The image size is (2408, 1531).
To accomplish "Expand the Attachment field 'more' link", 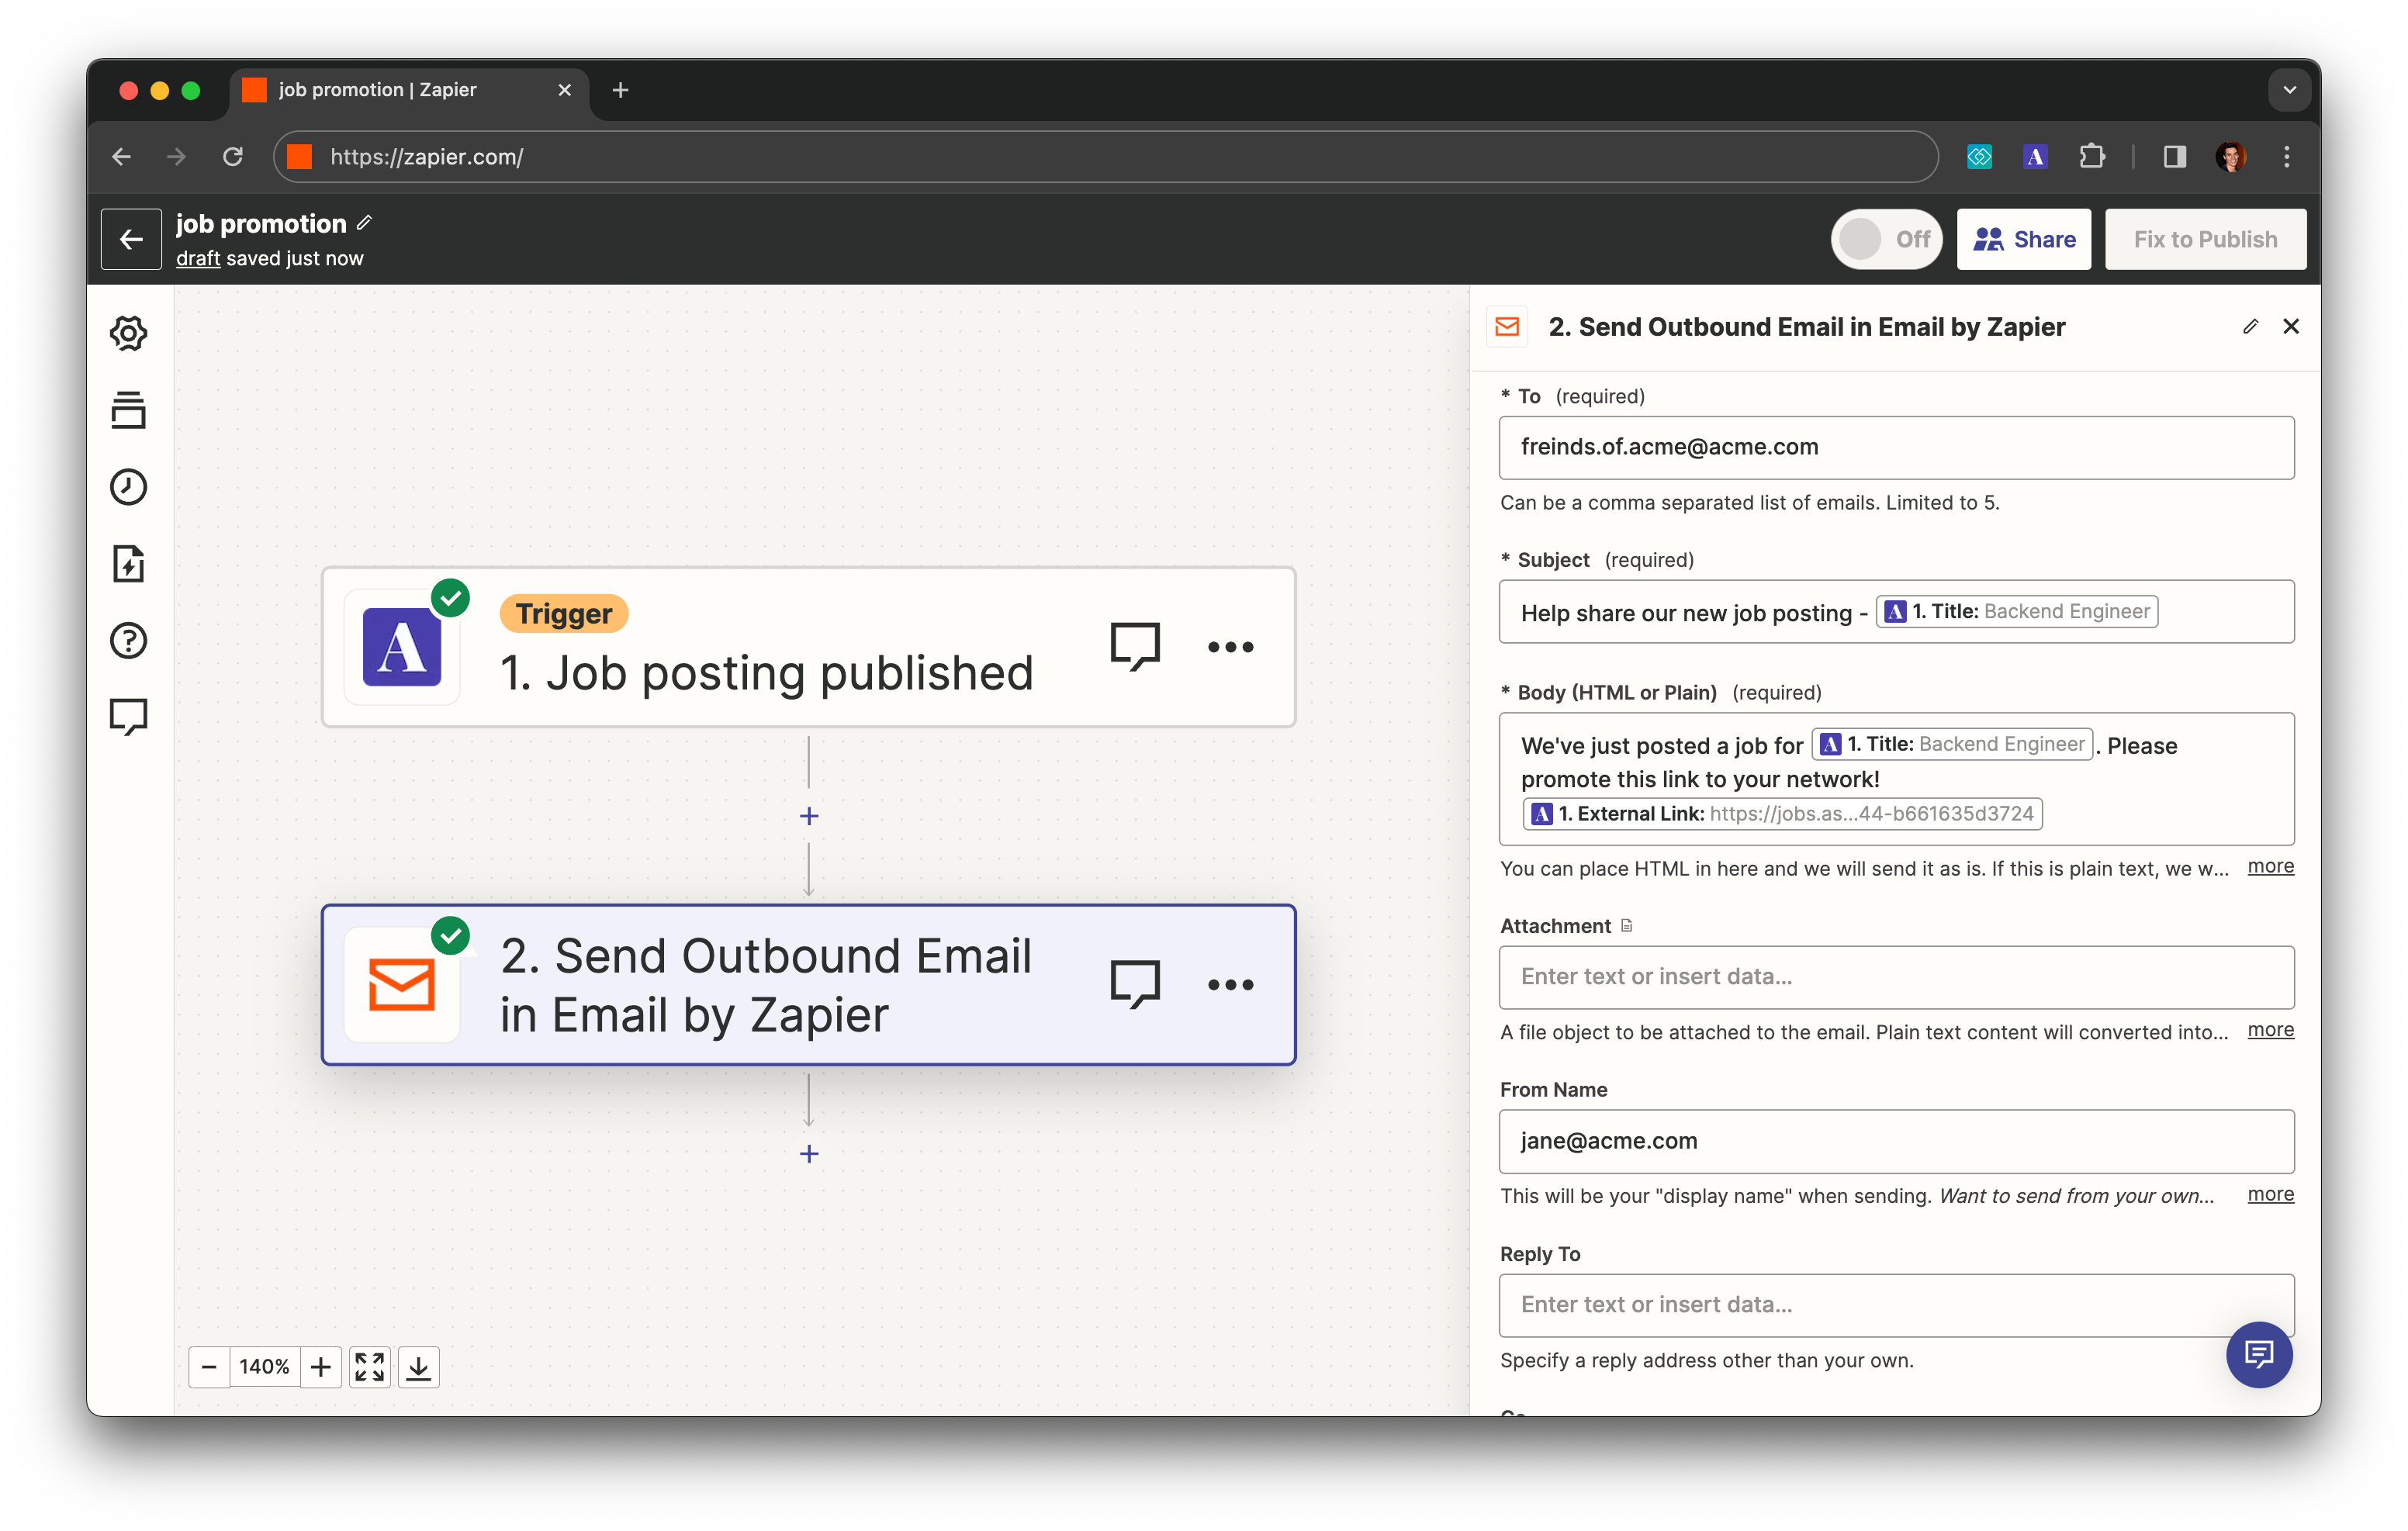I will (2271, 1029).
